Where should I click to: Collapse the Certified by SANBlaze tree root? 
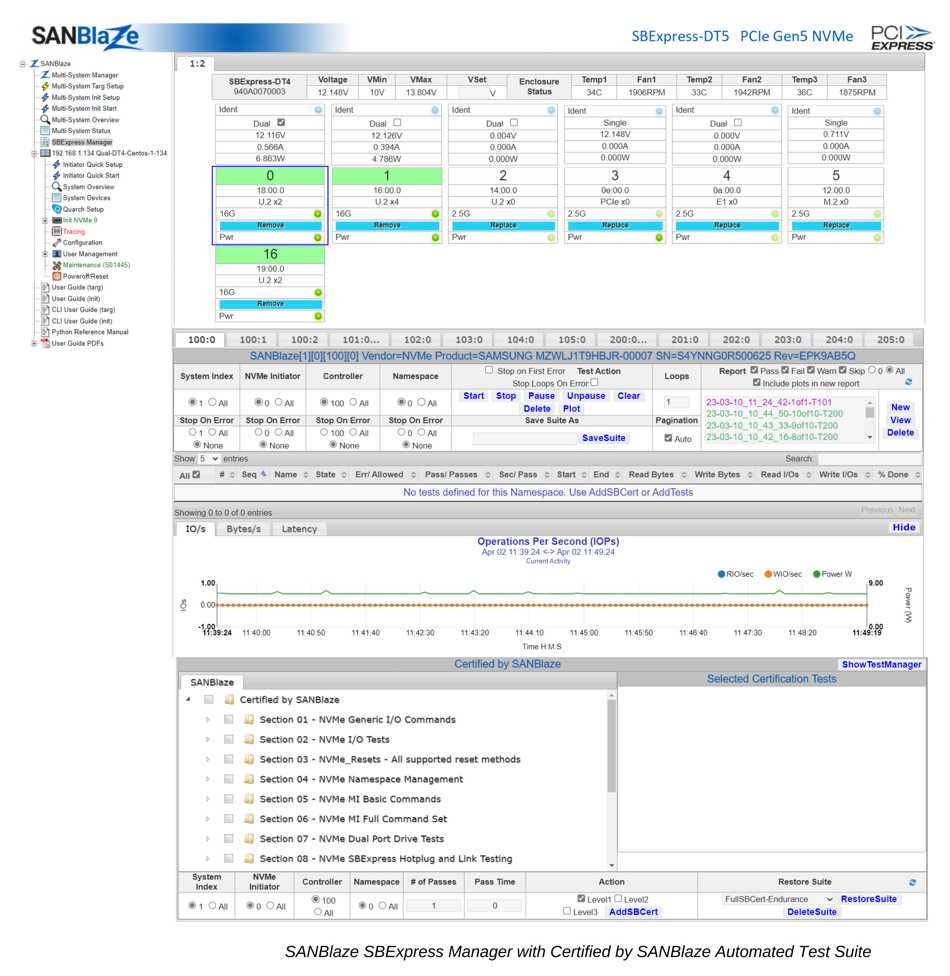188,700
